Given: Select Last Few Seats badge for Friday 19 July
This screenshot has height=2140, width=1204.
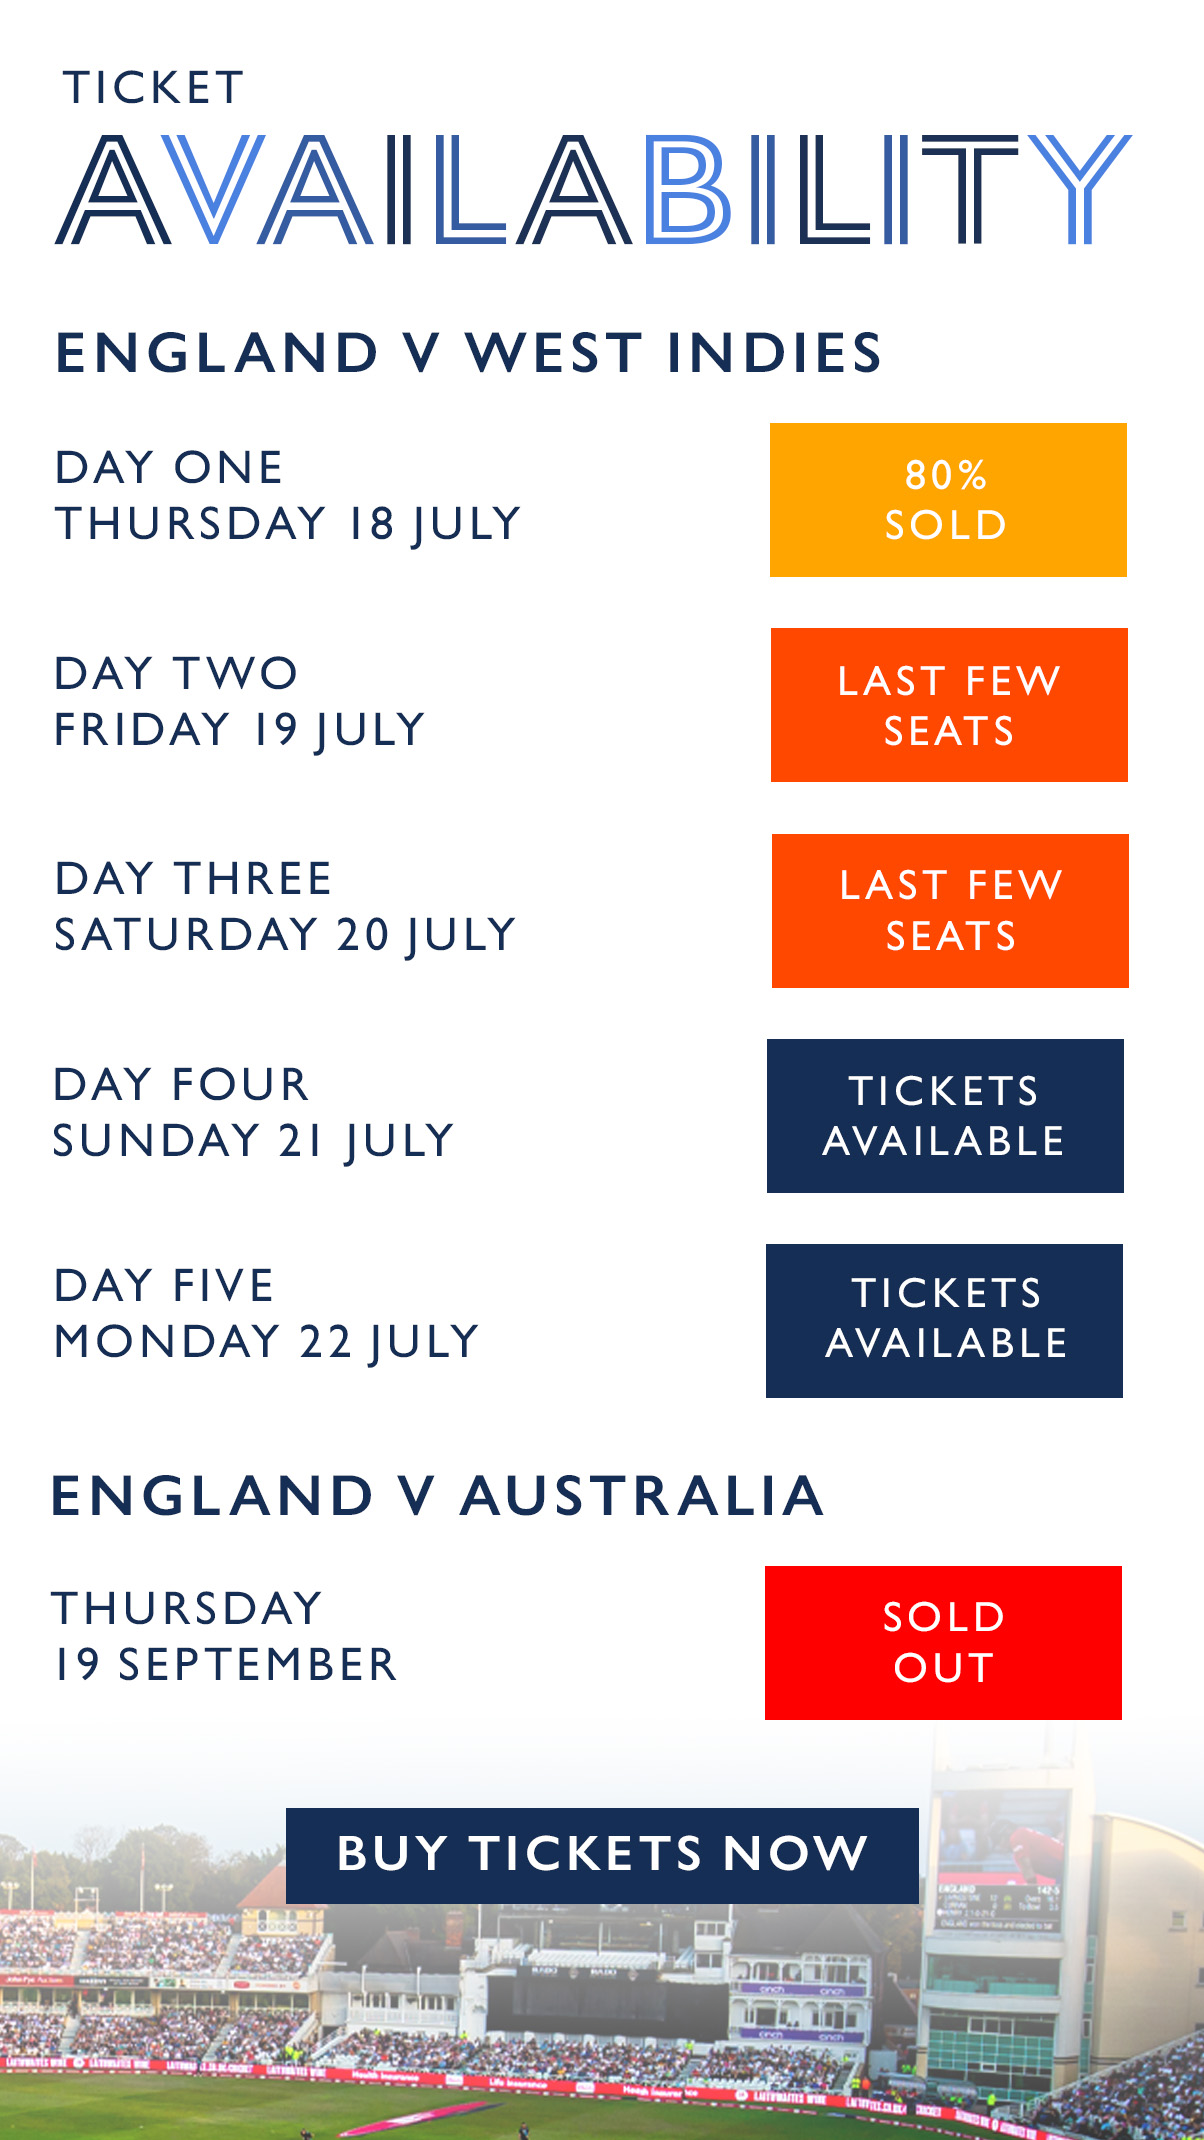Looking at the screenshot, I should point(949,705).
